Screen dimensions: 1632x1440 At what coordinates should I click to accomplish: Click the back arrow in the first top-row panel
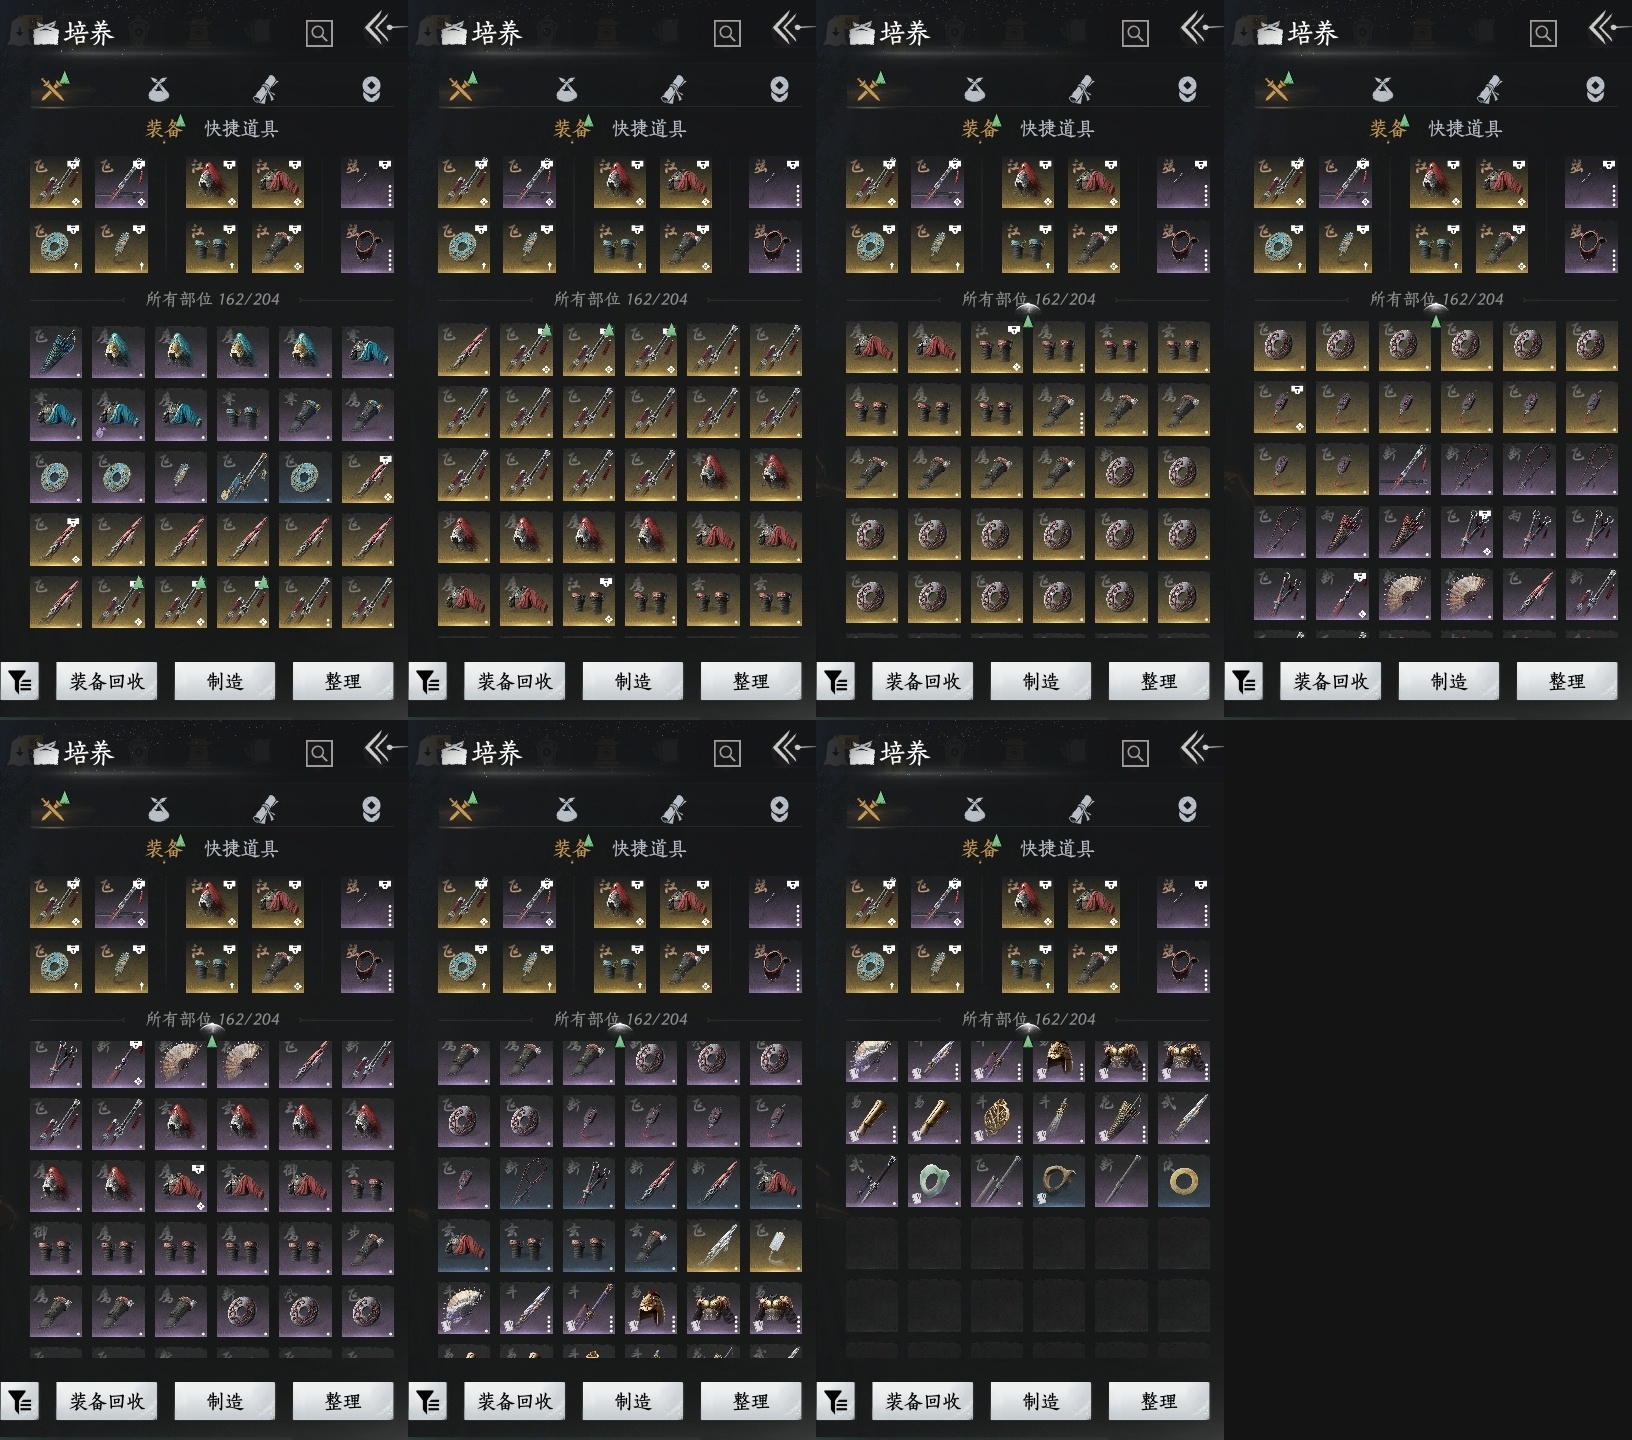384,28
